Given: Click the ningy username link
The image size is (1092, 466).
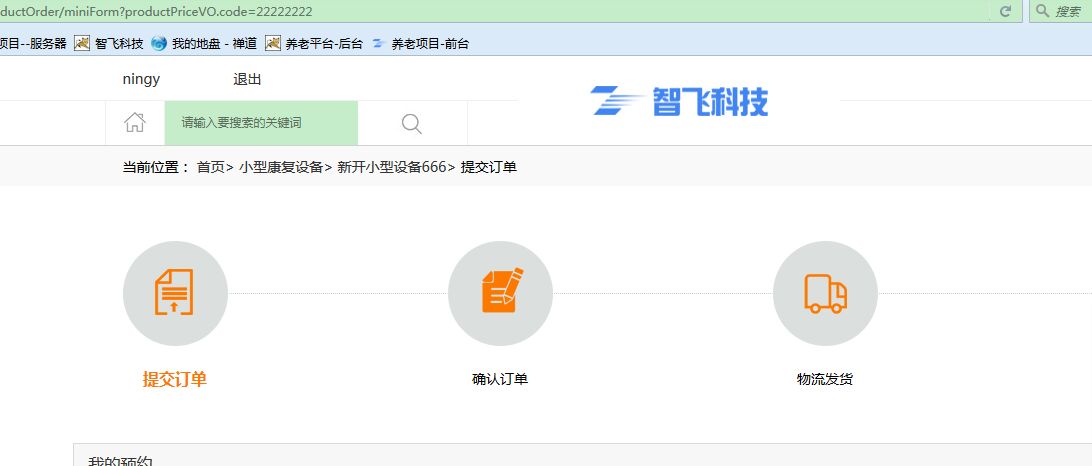Looking at the screenshot, I should [x=141, y=79].
